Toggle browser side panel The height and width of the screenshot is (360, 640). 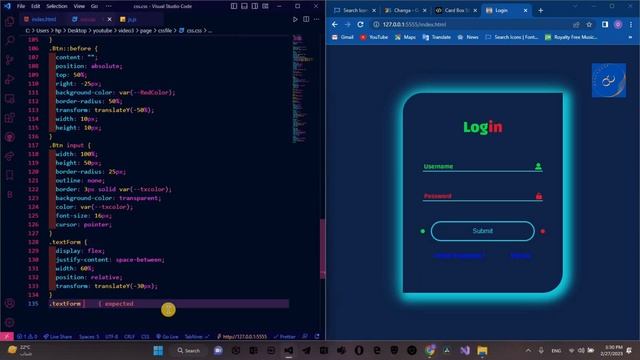(x=605, y=24)
